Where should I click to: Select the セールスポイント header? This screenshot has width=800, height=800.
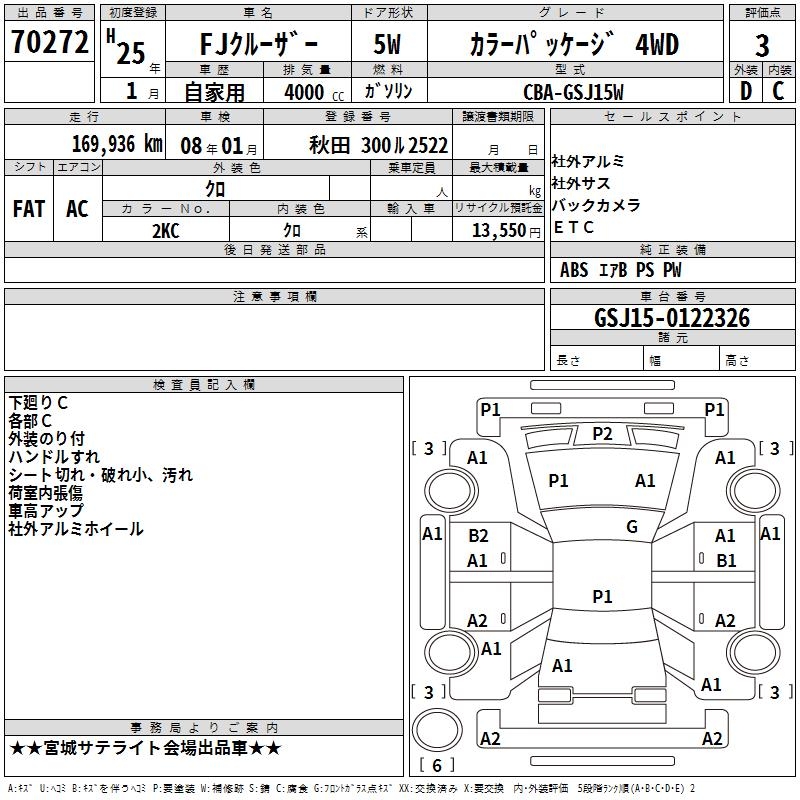(672, 117)
